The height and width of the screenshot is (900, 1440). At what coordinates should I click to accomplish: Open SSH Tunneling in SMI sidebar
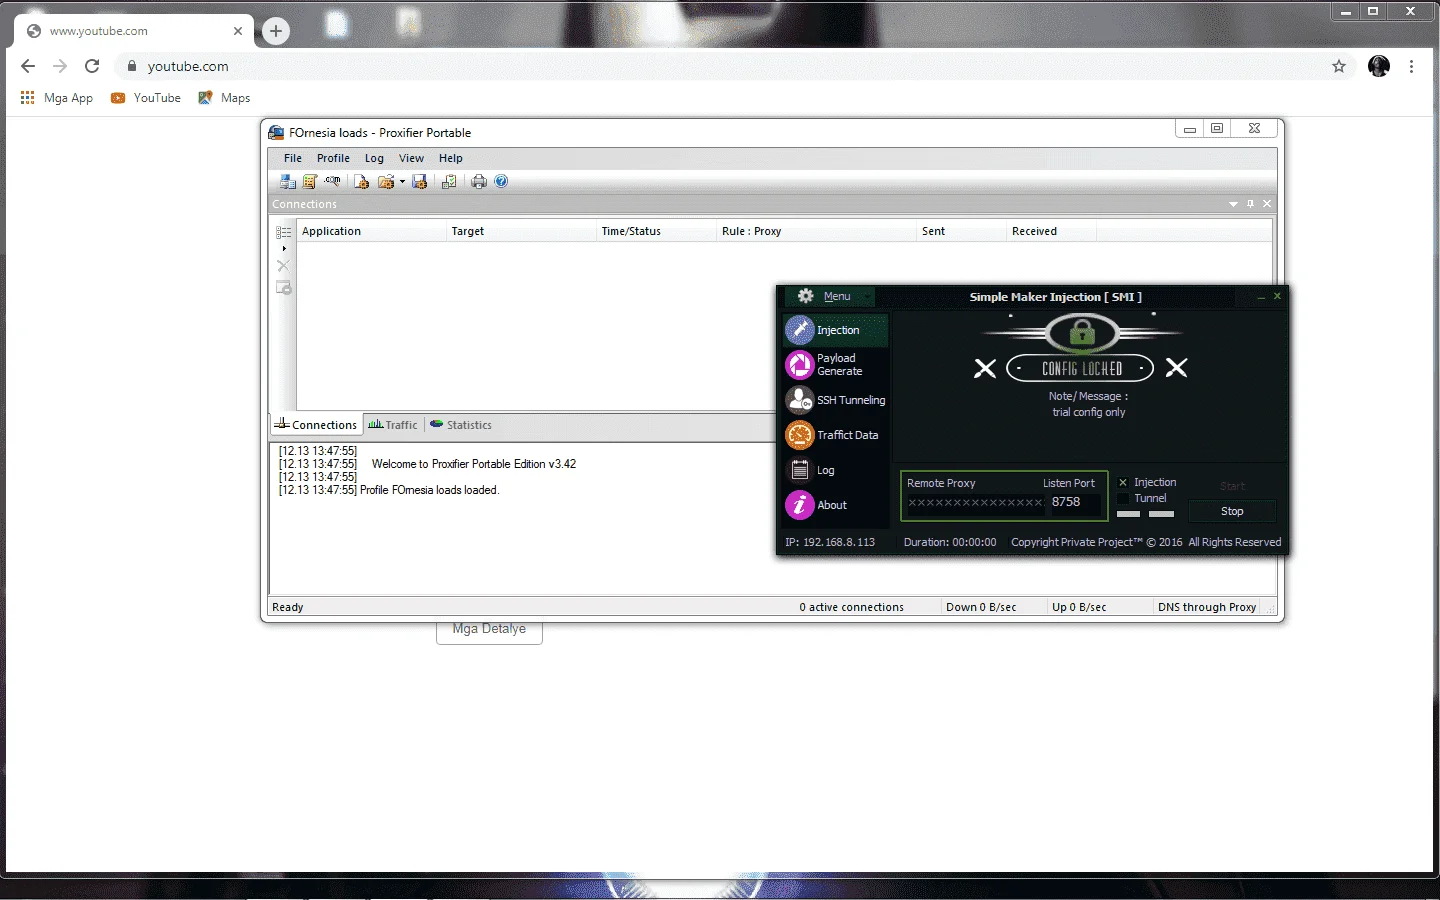tap(835, 400)
